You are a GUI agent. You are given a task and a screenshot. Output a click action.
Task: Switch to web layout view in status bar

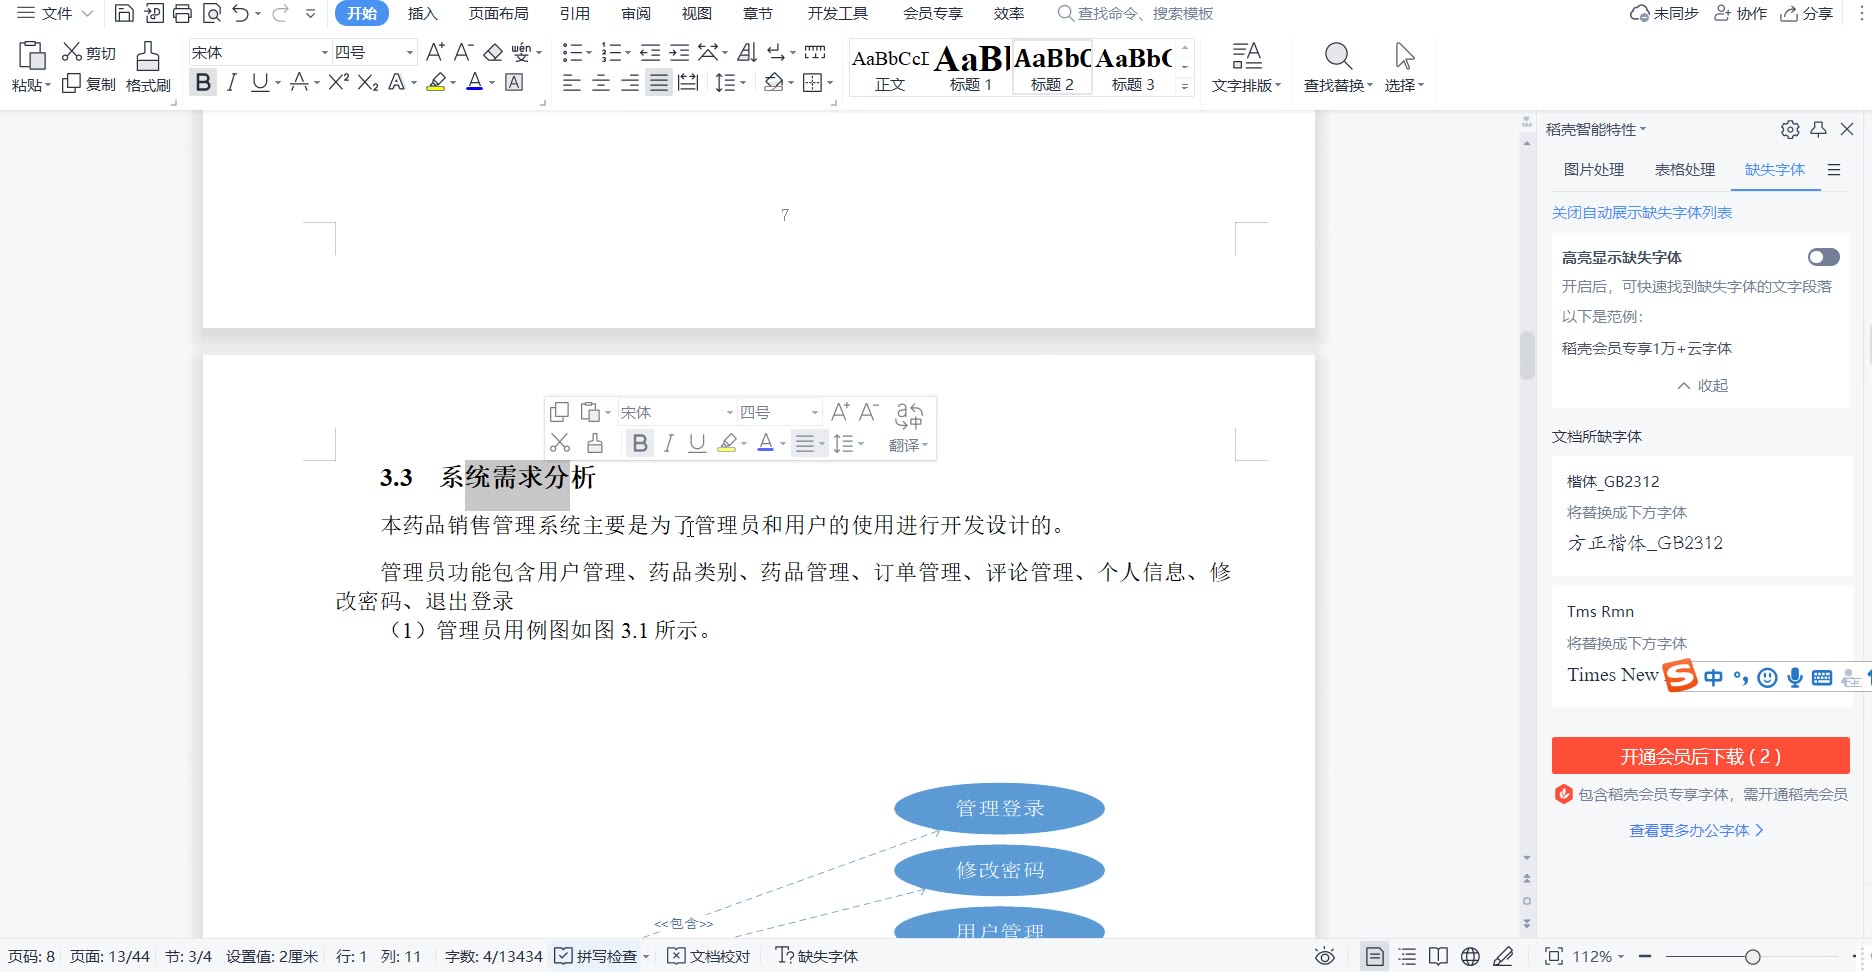1470,956
